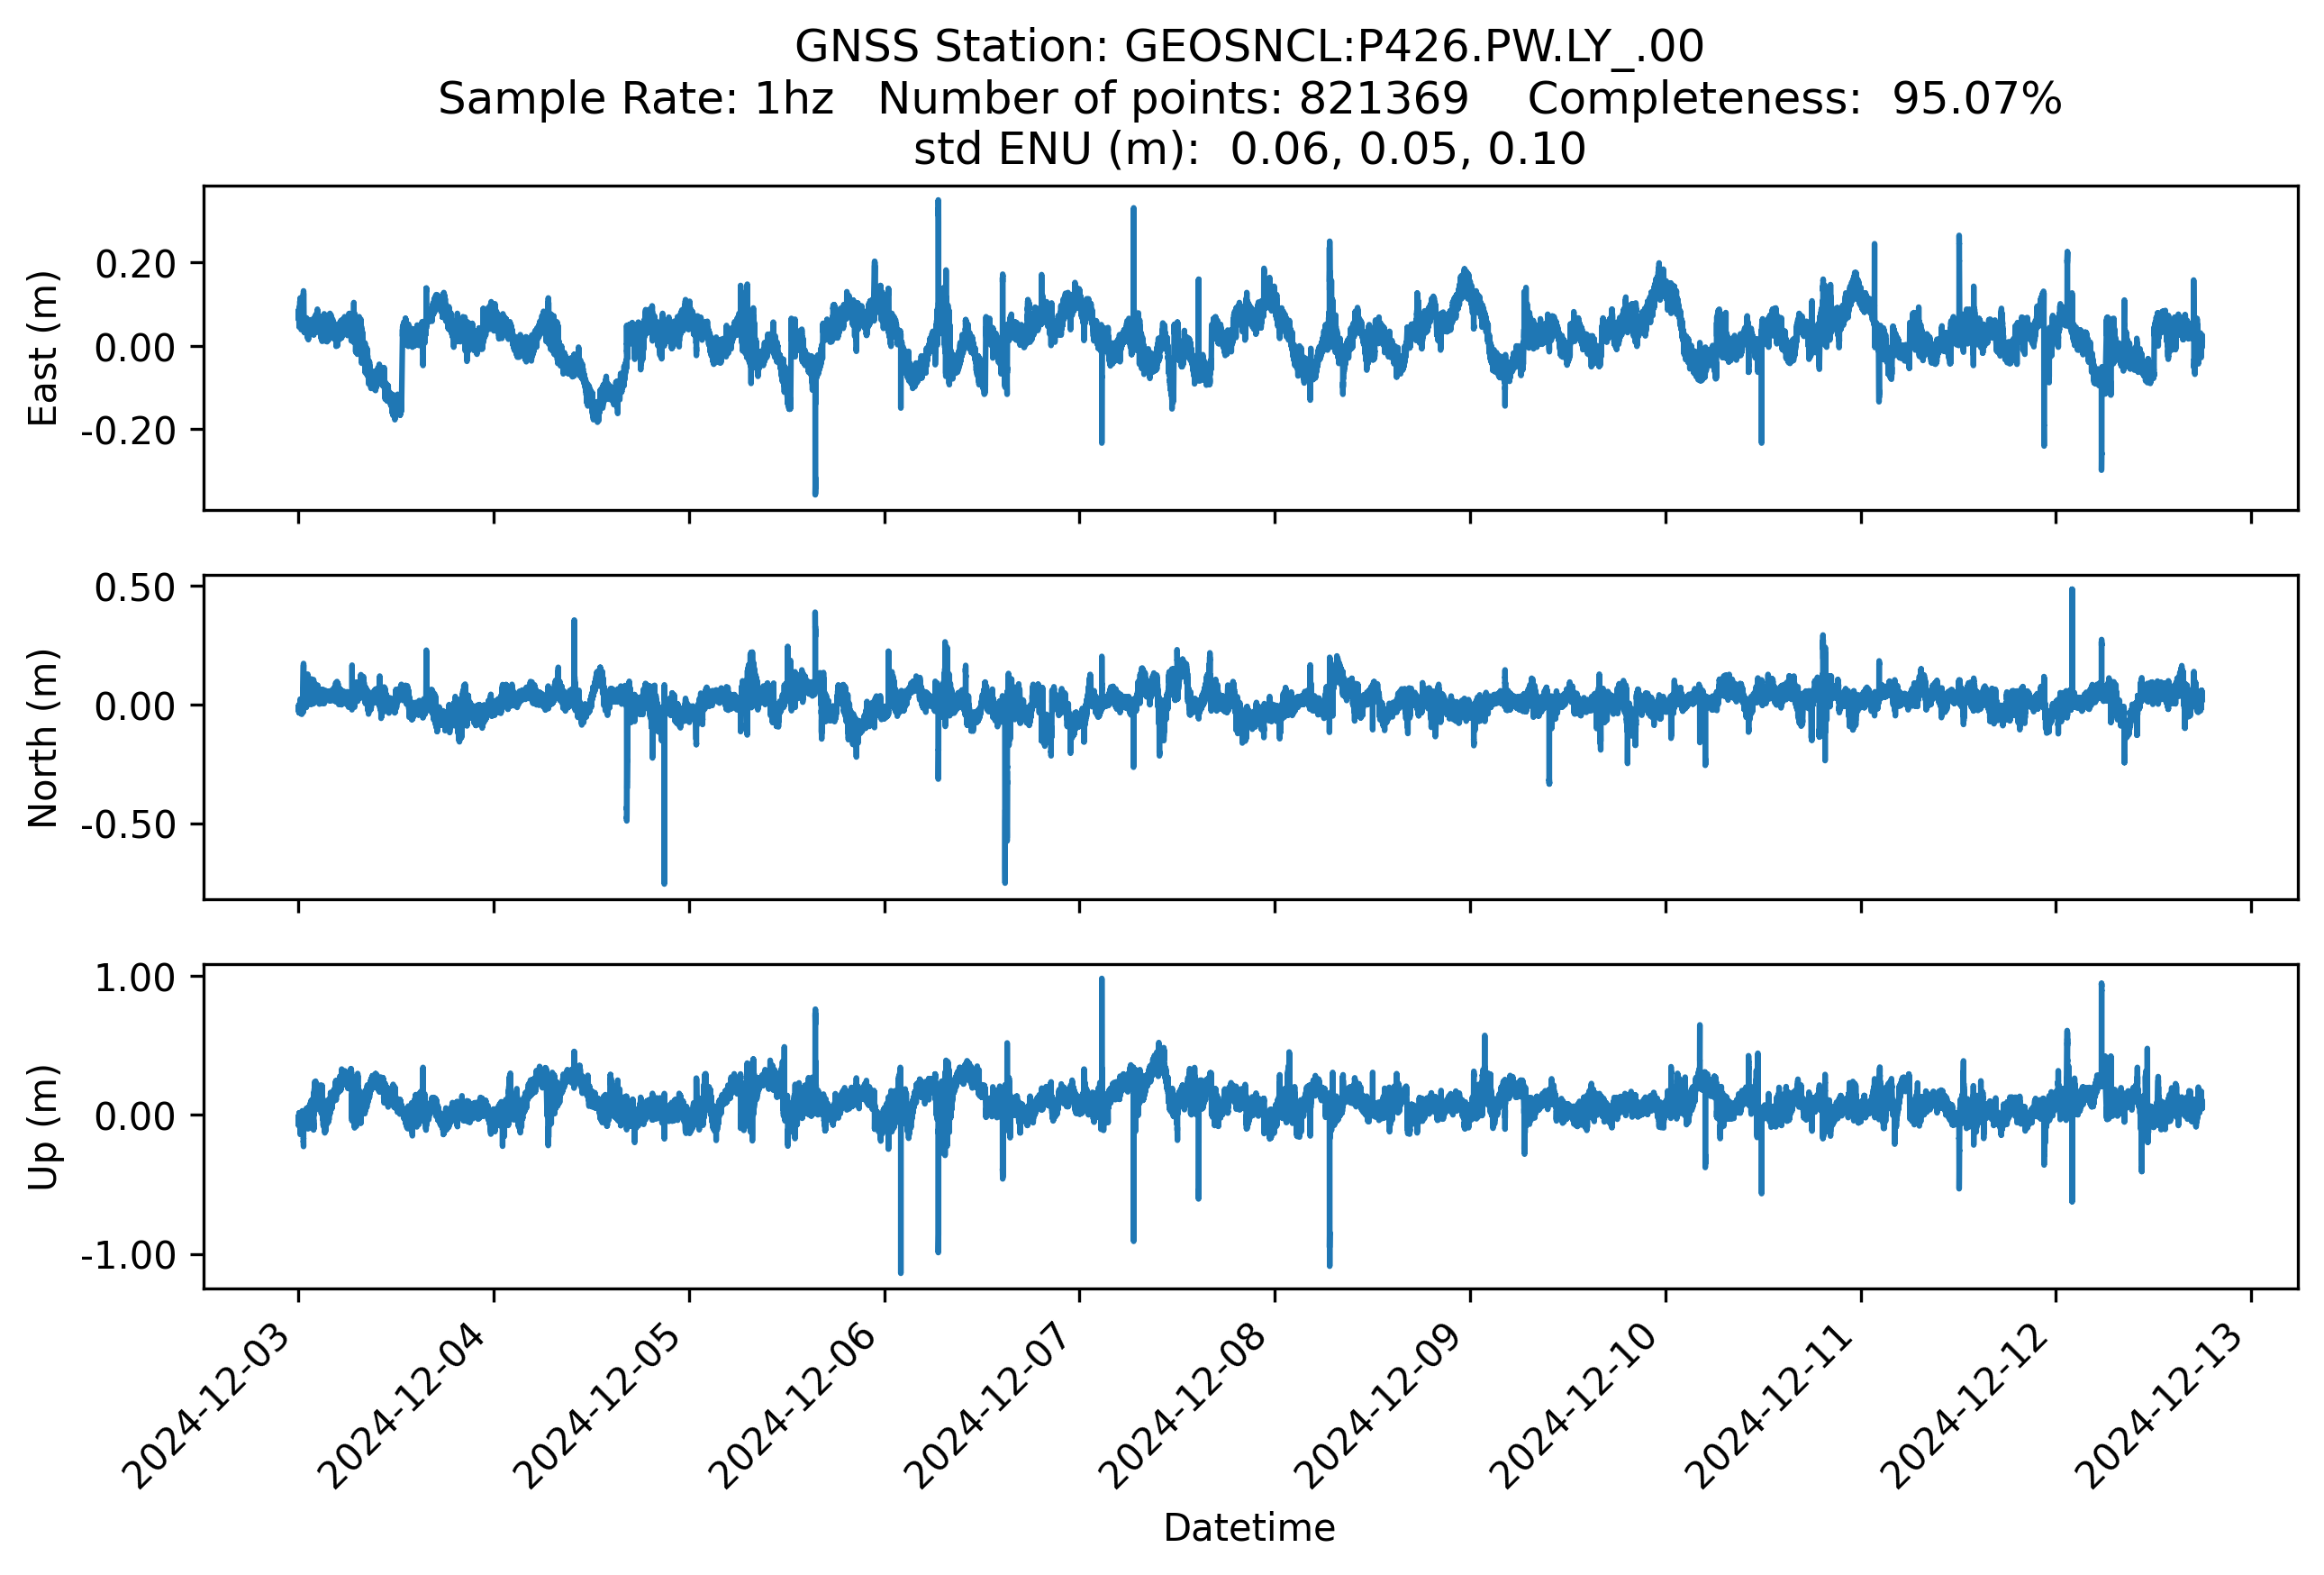Click the Up (m) axis label
The width and height of the screenshot is (2324, 1575).
tap(43, 1127)
